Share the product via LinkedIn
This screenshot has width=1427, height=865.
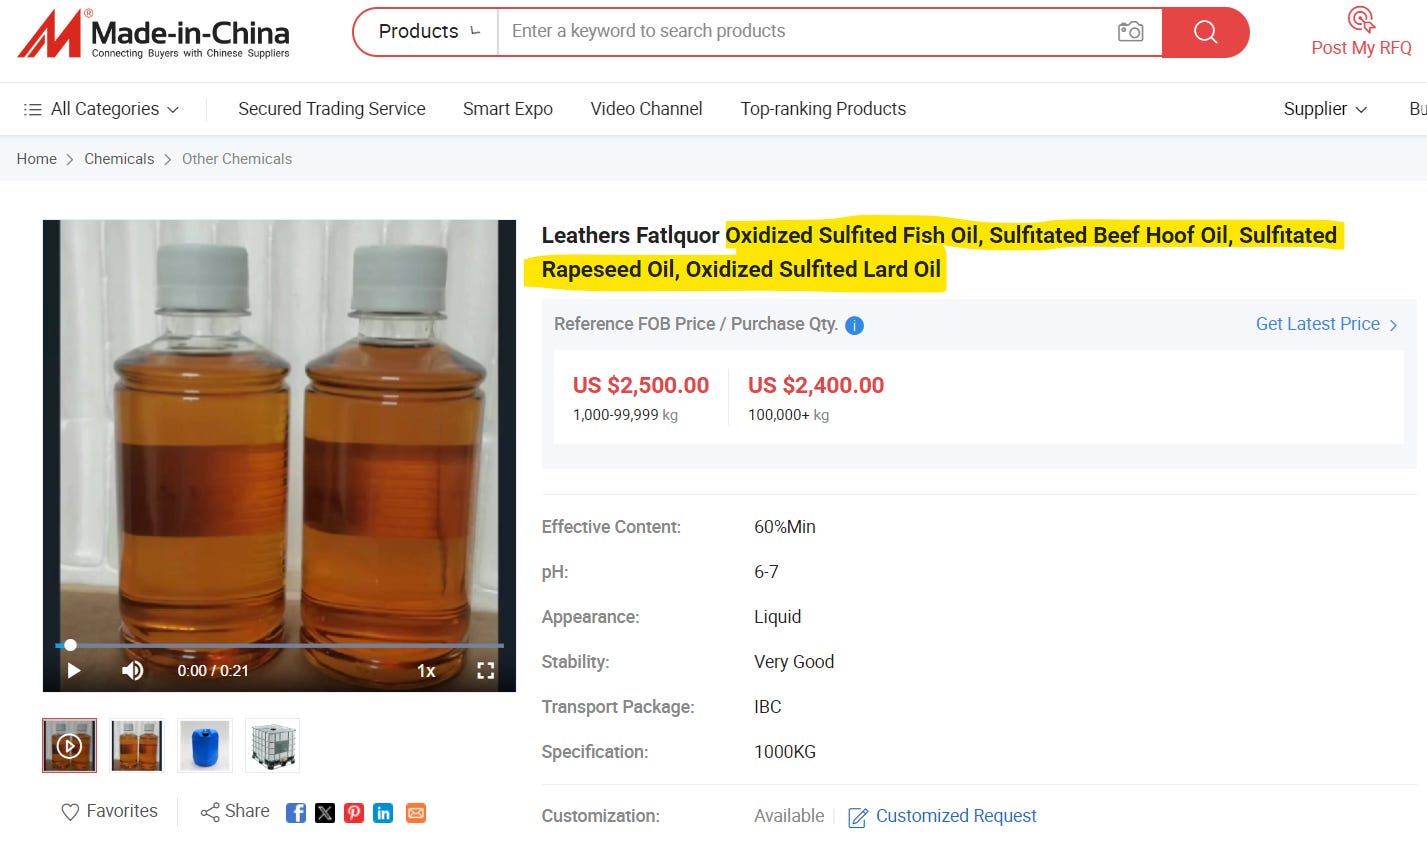pos(383,812)
